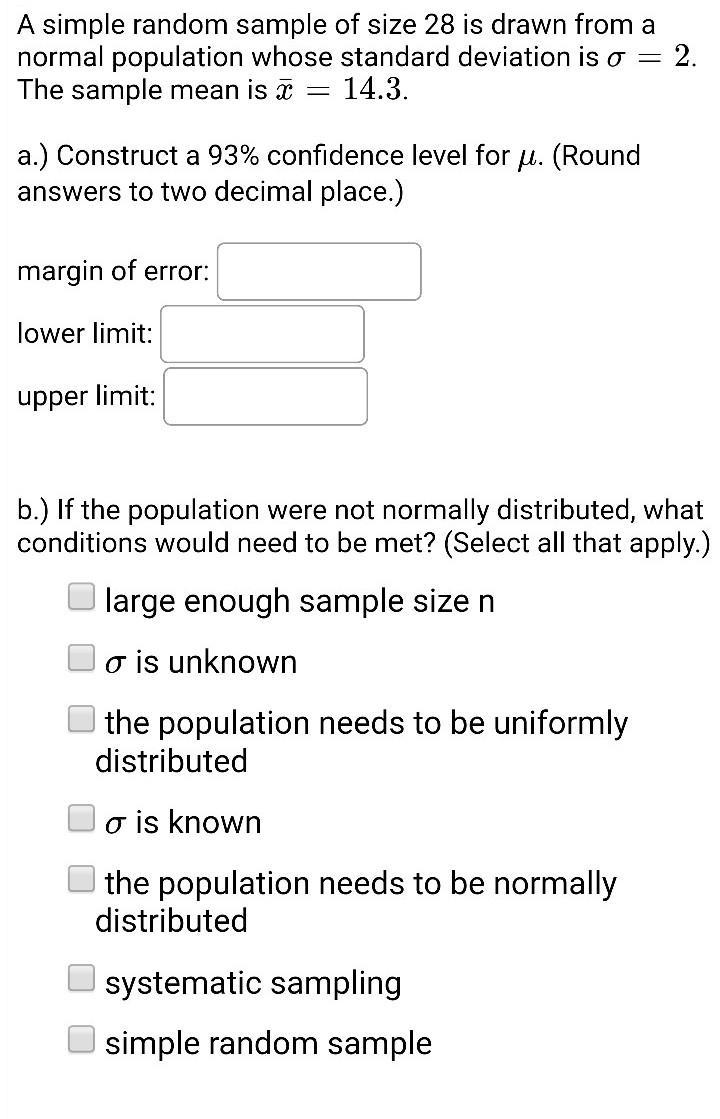Click the 'upper limit:' label text
The width and height of the screenshot is (720, 1119).
click(x=86, y=397)
